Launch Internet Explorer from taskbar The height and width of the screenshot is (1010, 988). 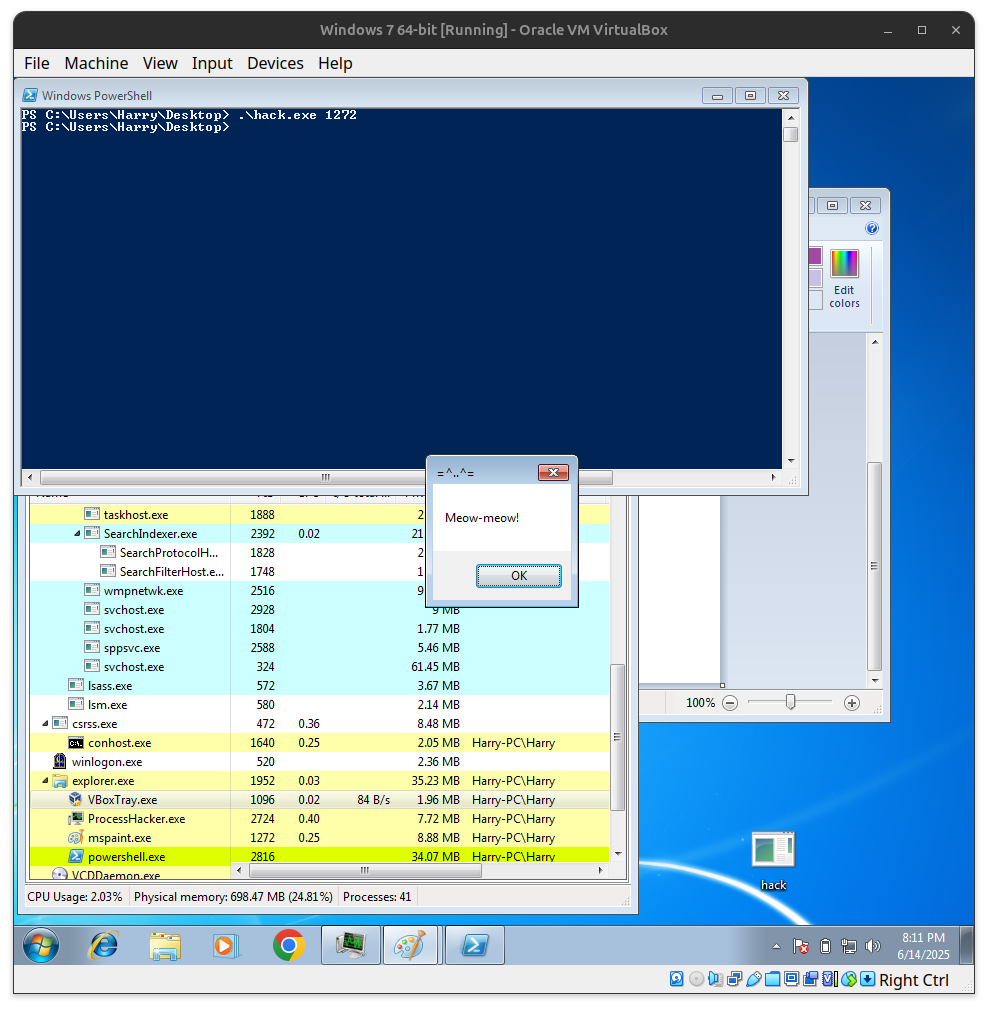(103, 946)
